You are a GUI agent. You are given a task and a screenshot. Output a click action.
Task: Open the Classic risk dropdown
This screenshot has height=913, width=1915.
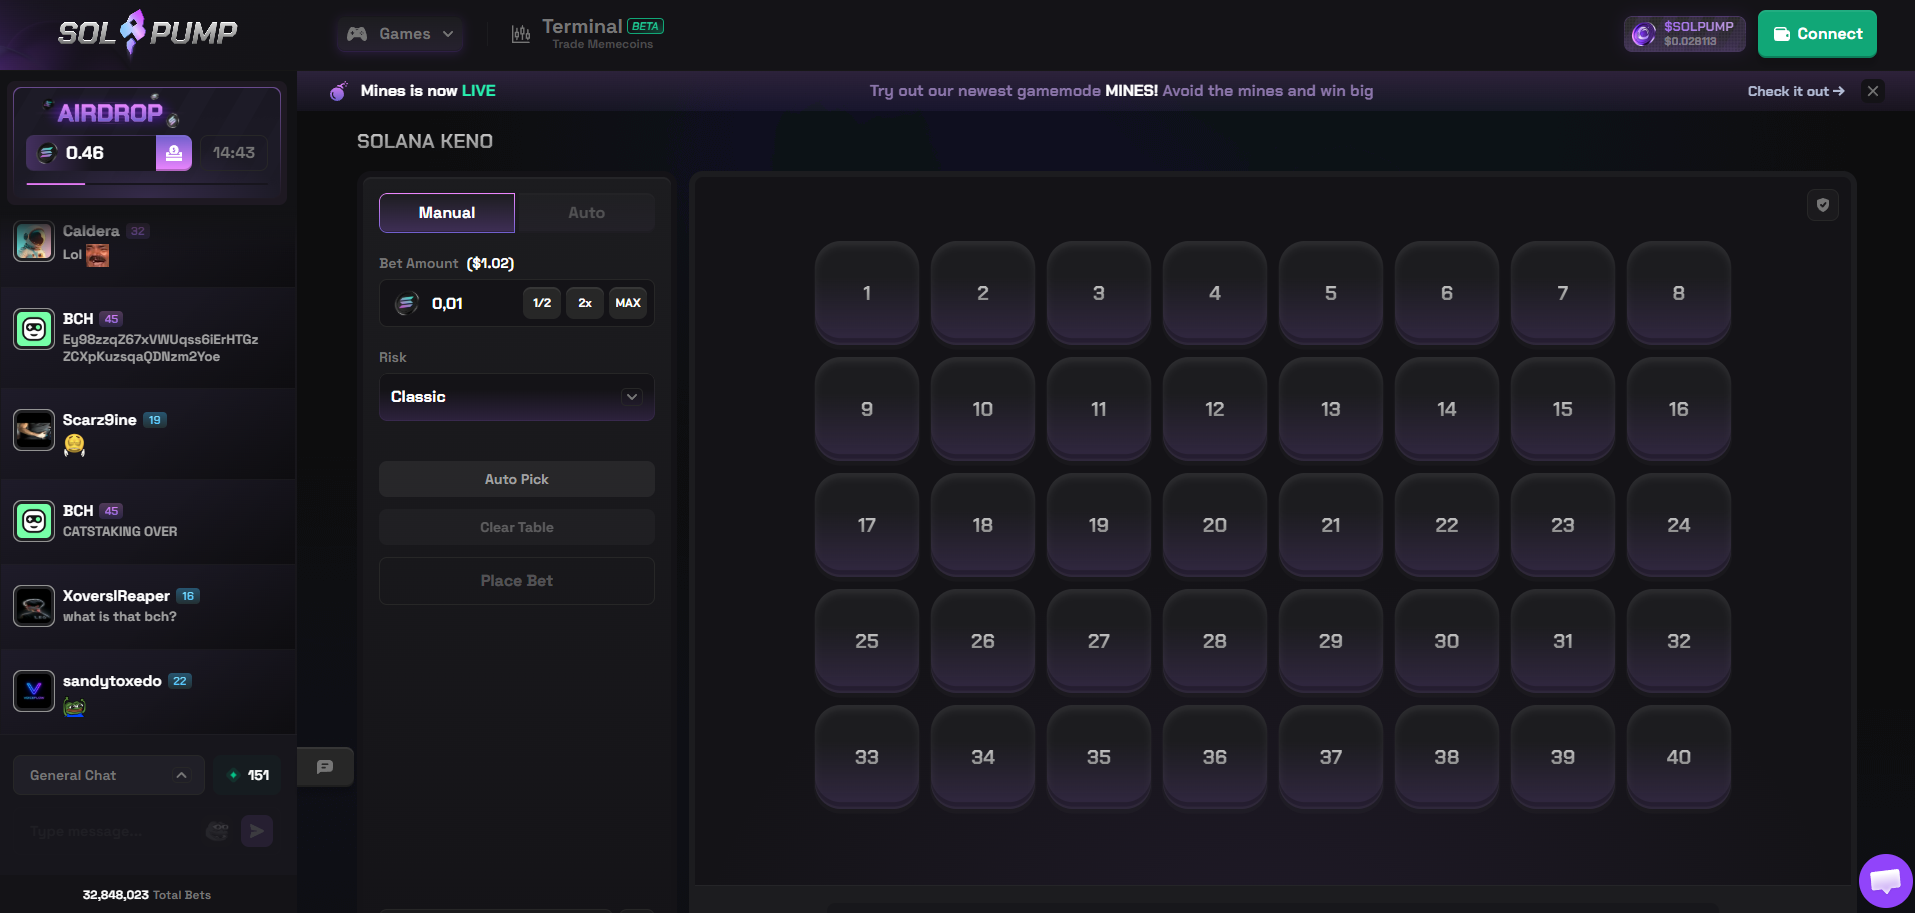click(x=517, y=397)
